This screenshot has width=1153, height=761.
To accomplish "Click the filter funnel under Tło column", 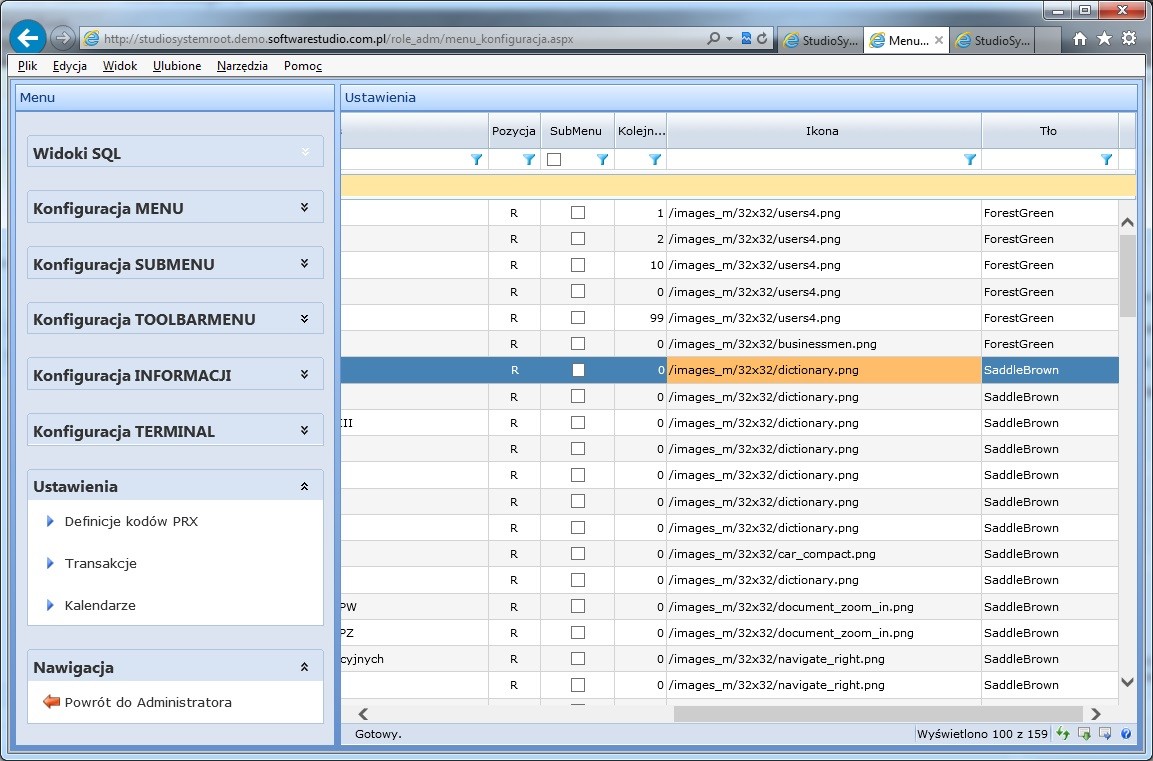I will 1107,160.
